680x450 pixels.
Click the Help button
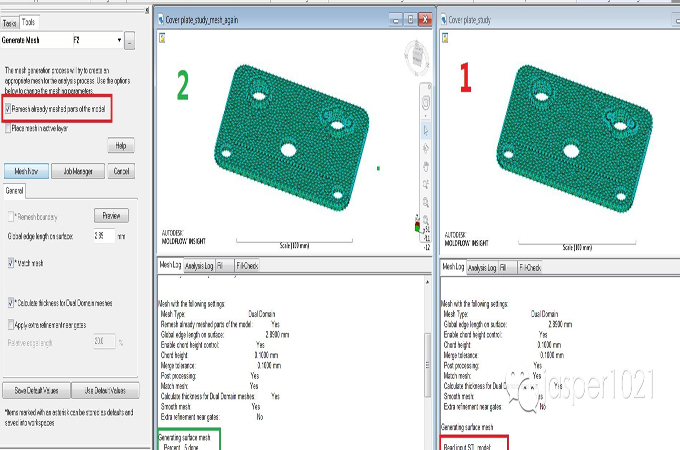tap(121, 146)
